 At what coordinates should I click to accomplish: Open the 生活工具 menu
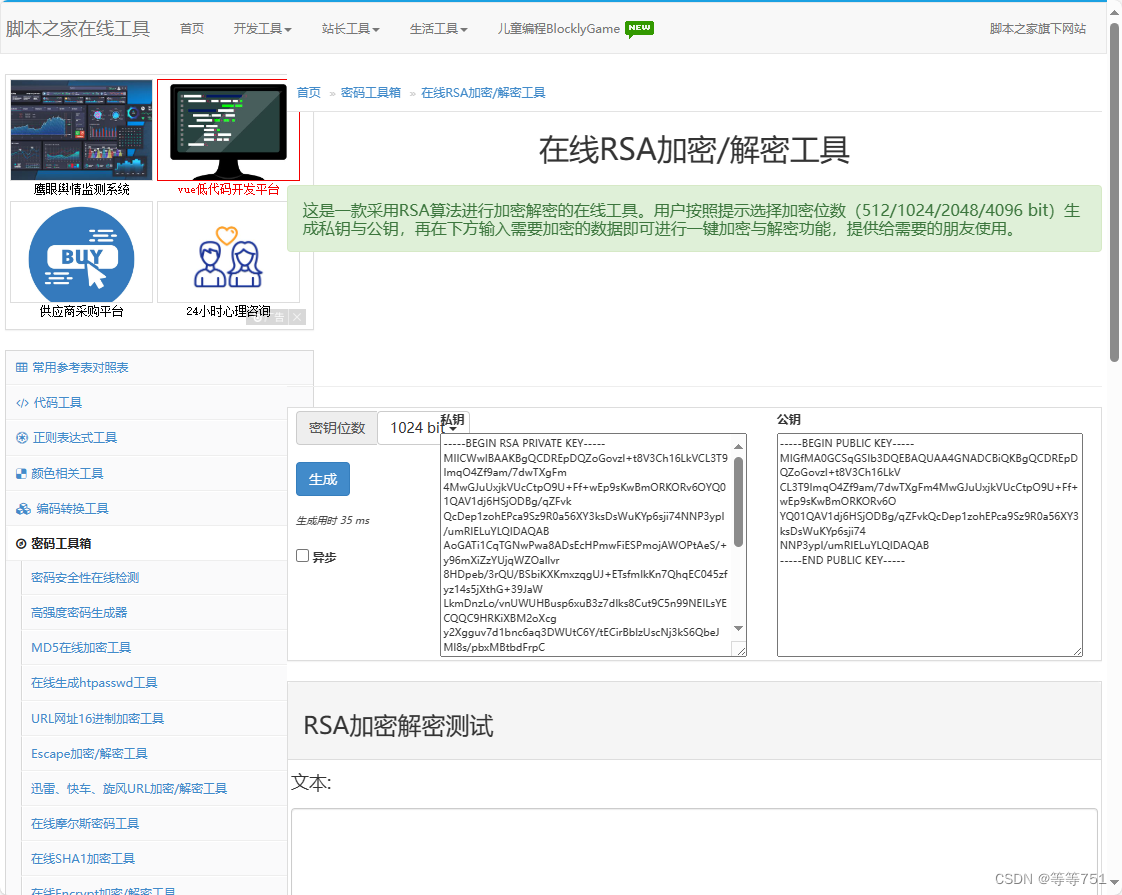click(x=438, y=29)
